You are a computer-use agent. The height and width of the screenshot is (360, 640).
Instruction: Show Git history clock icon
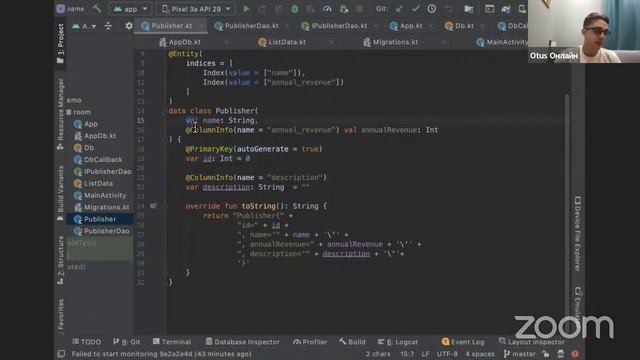coord(431,9)
